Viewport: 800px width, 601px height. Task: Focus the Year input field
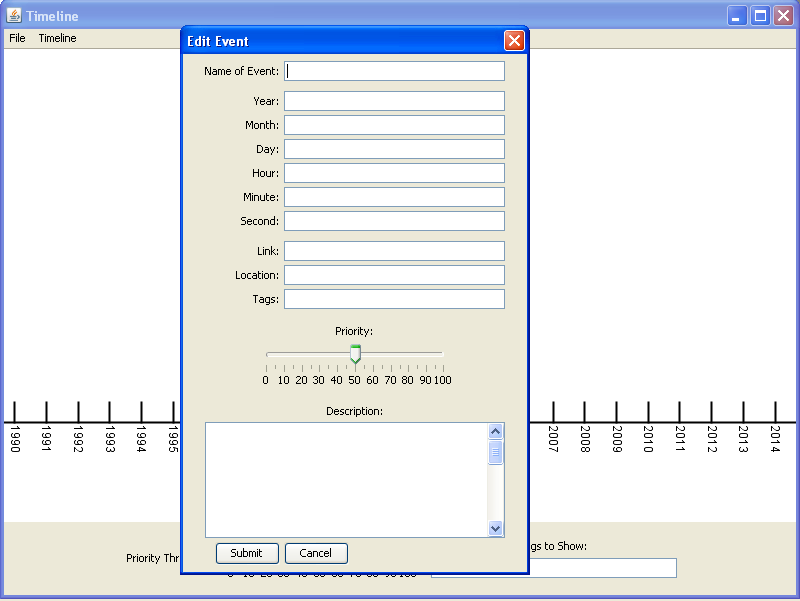click(x=394, y=101)
